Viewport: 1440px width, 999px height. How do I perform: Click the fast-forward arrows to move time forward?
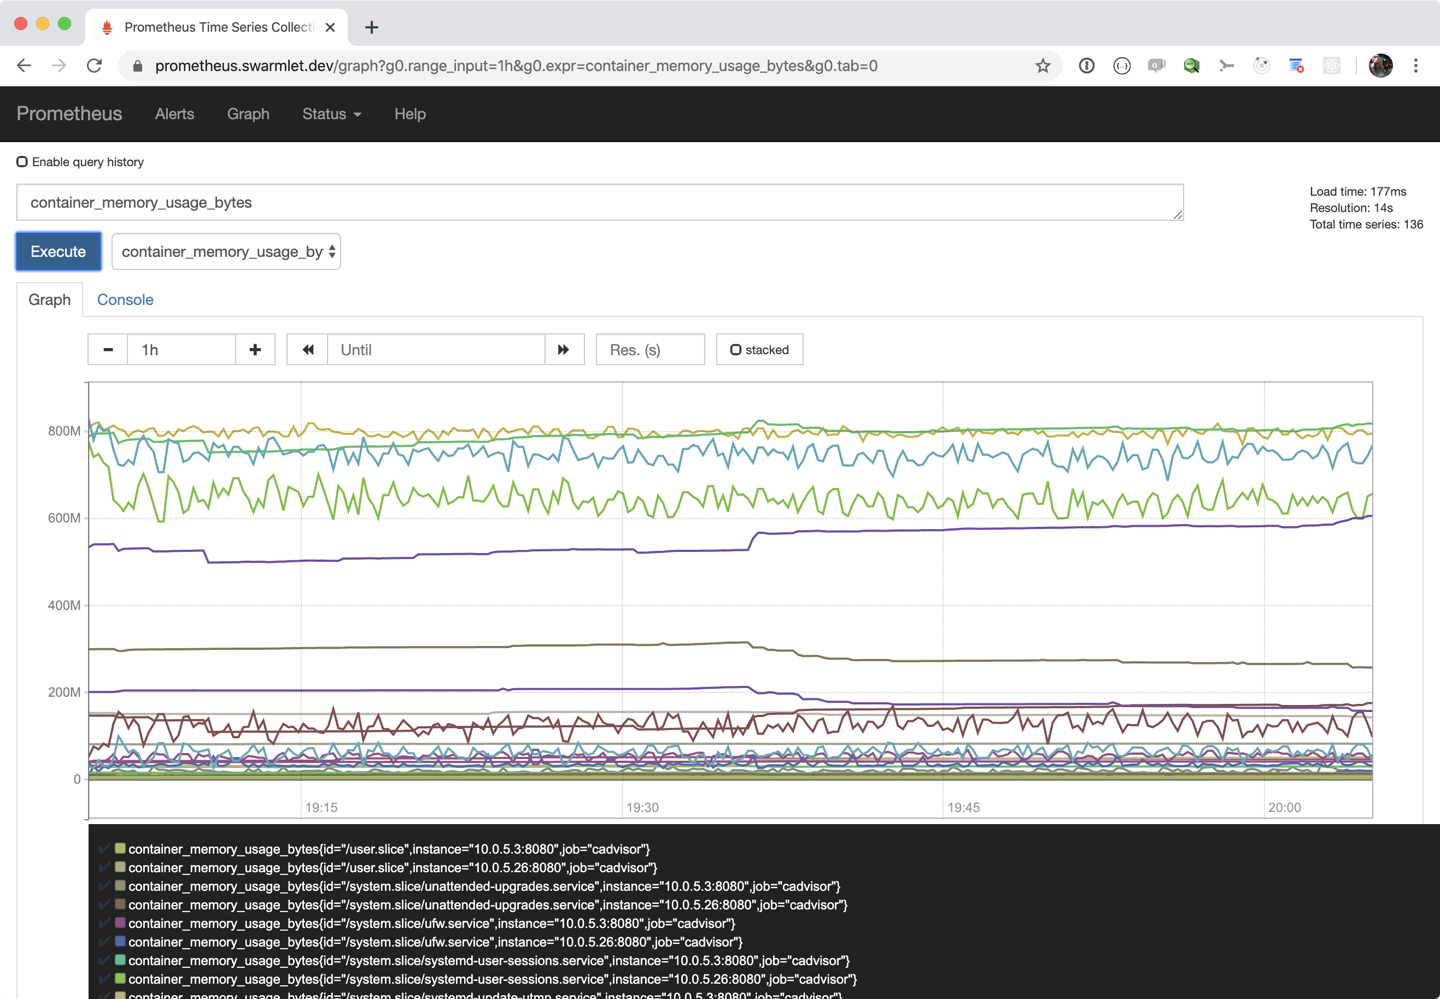[564, 350]
